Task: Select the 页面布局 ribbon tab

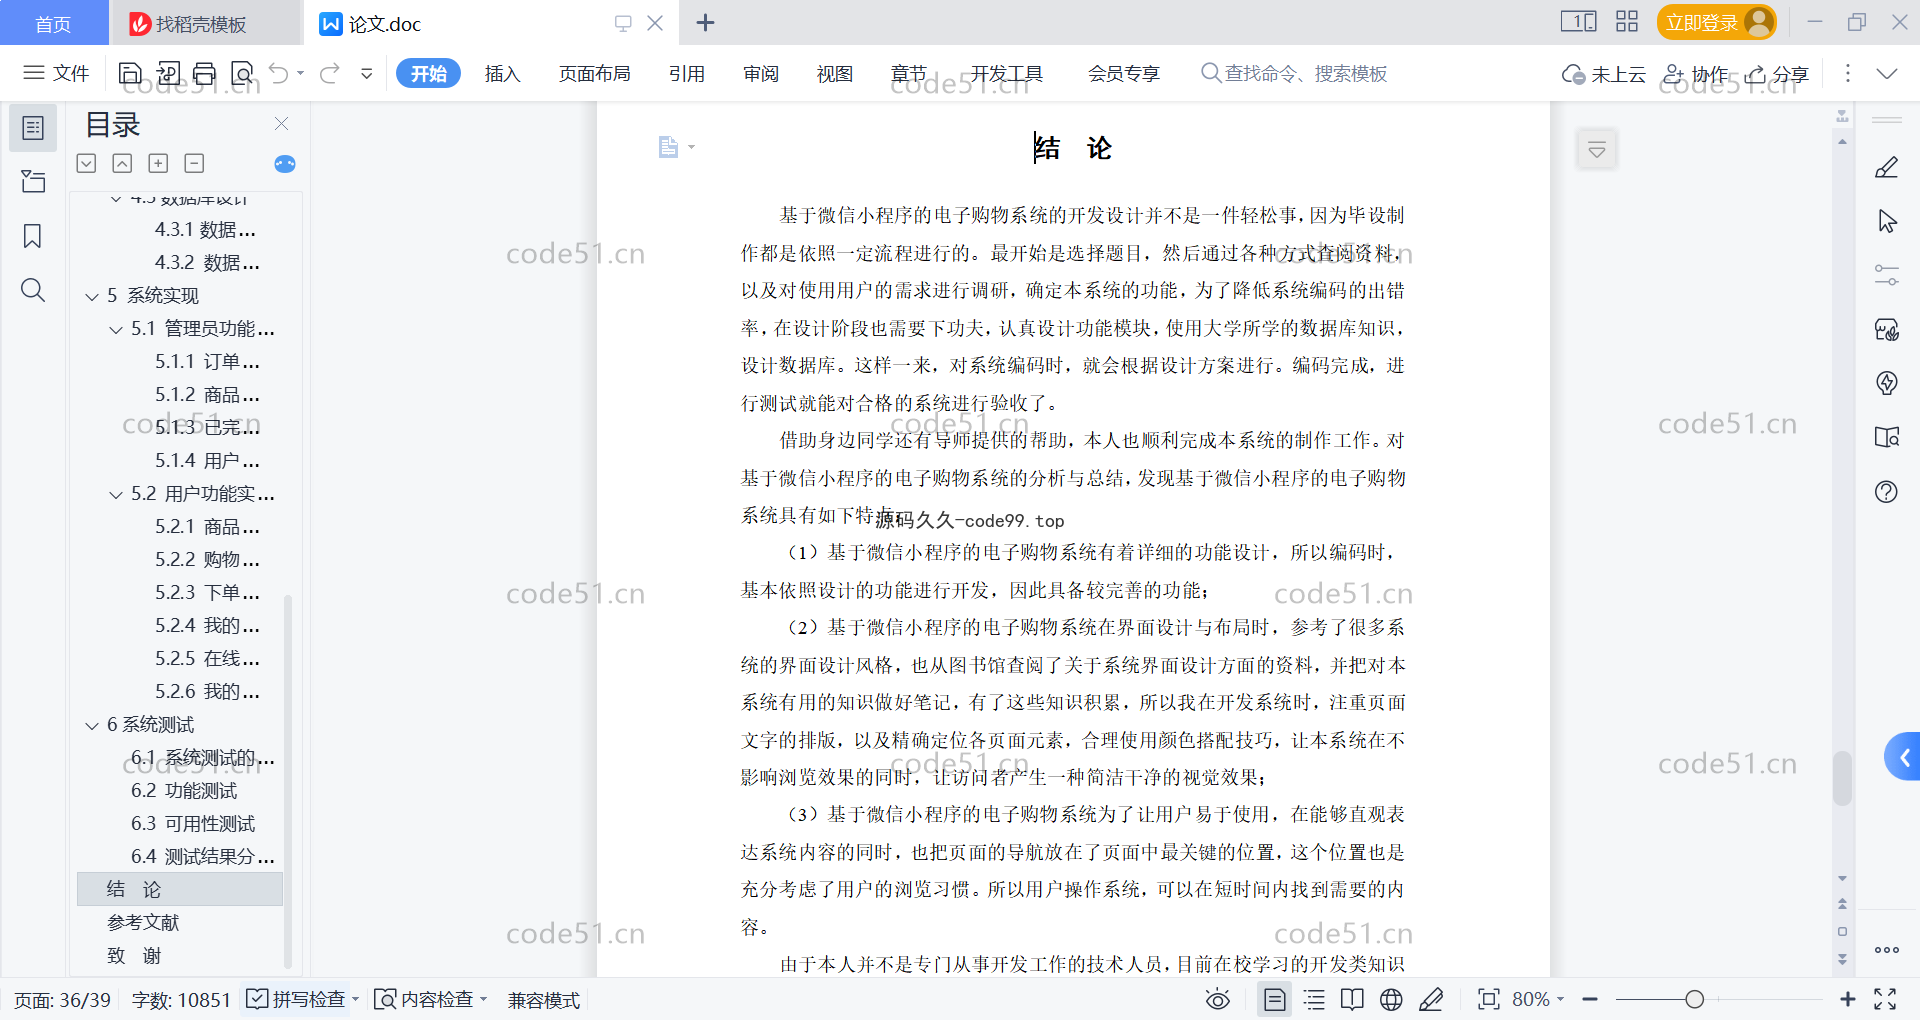Action: coord(594,73)
